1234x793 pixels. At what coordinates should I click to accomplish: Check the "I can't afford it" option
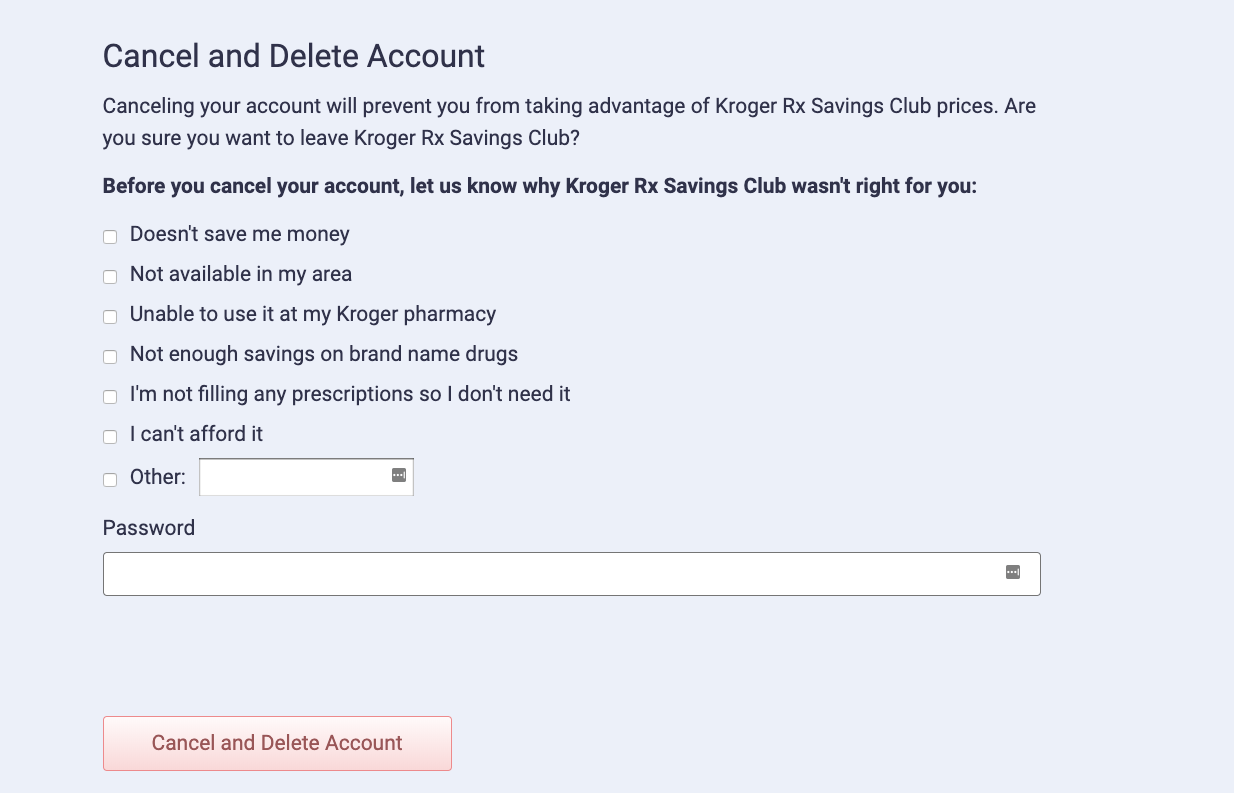[110, 436]
